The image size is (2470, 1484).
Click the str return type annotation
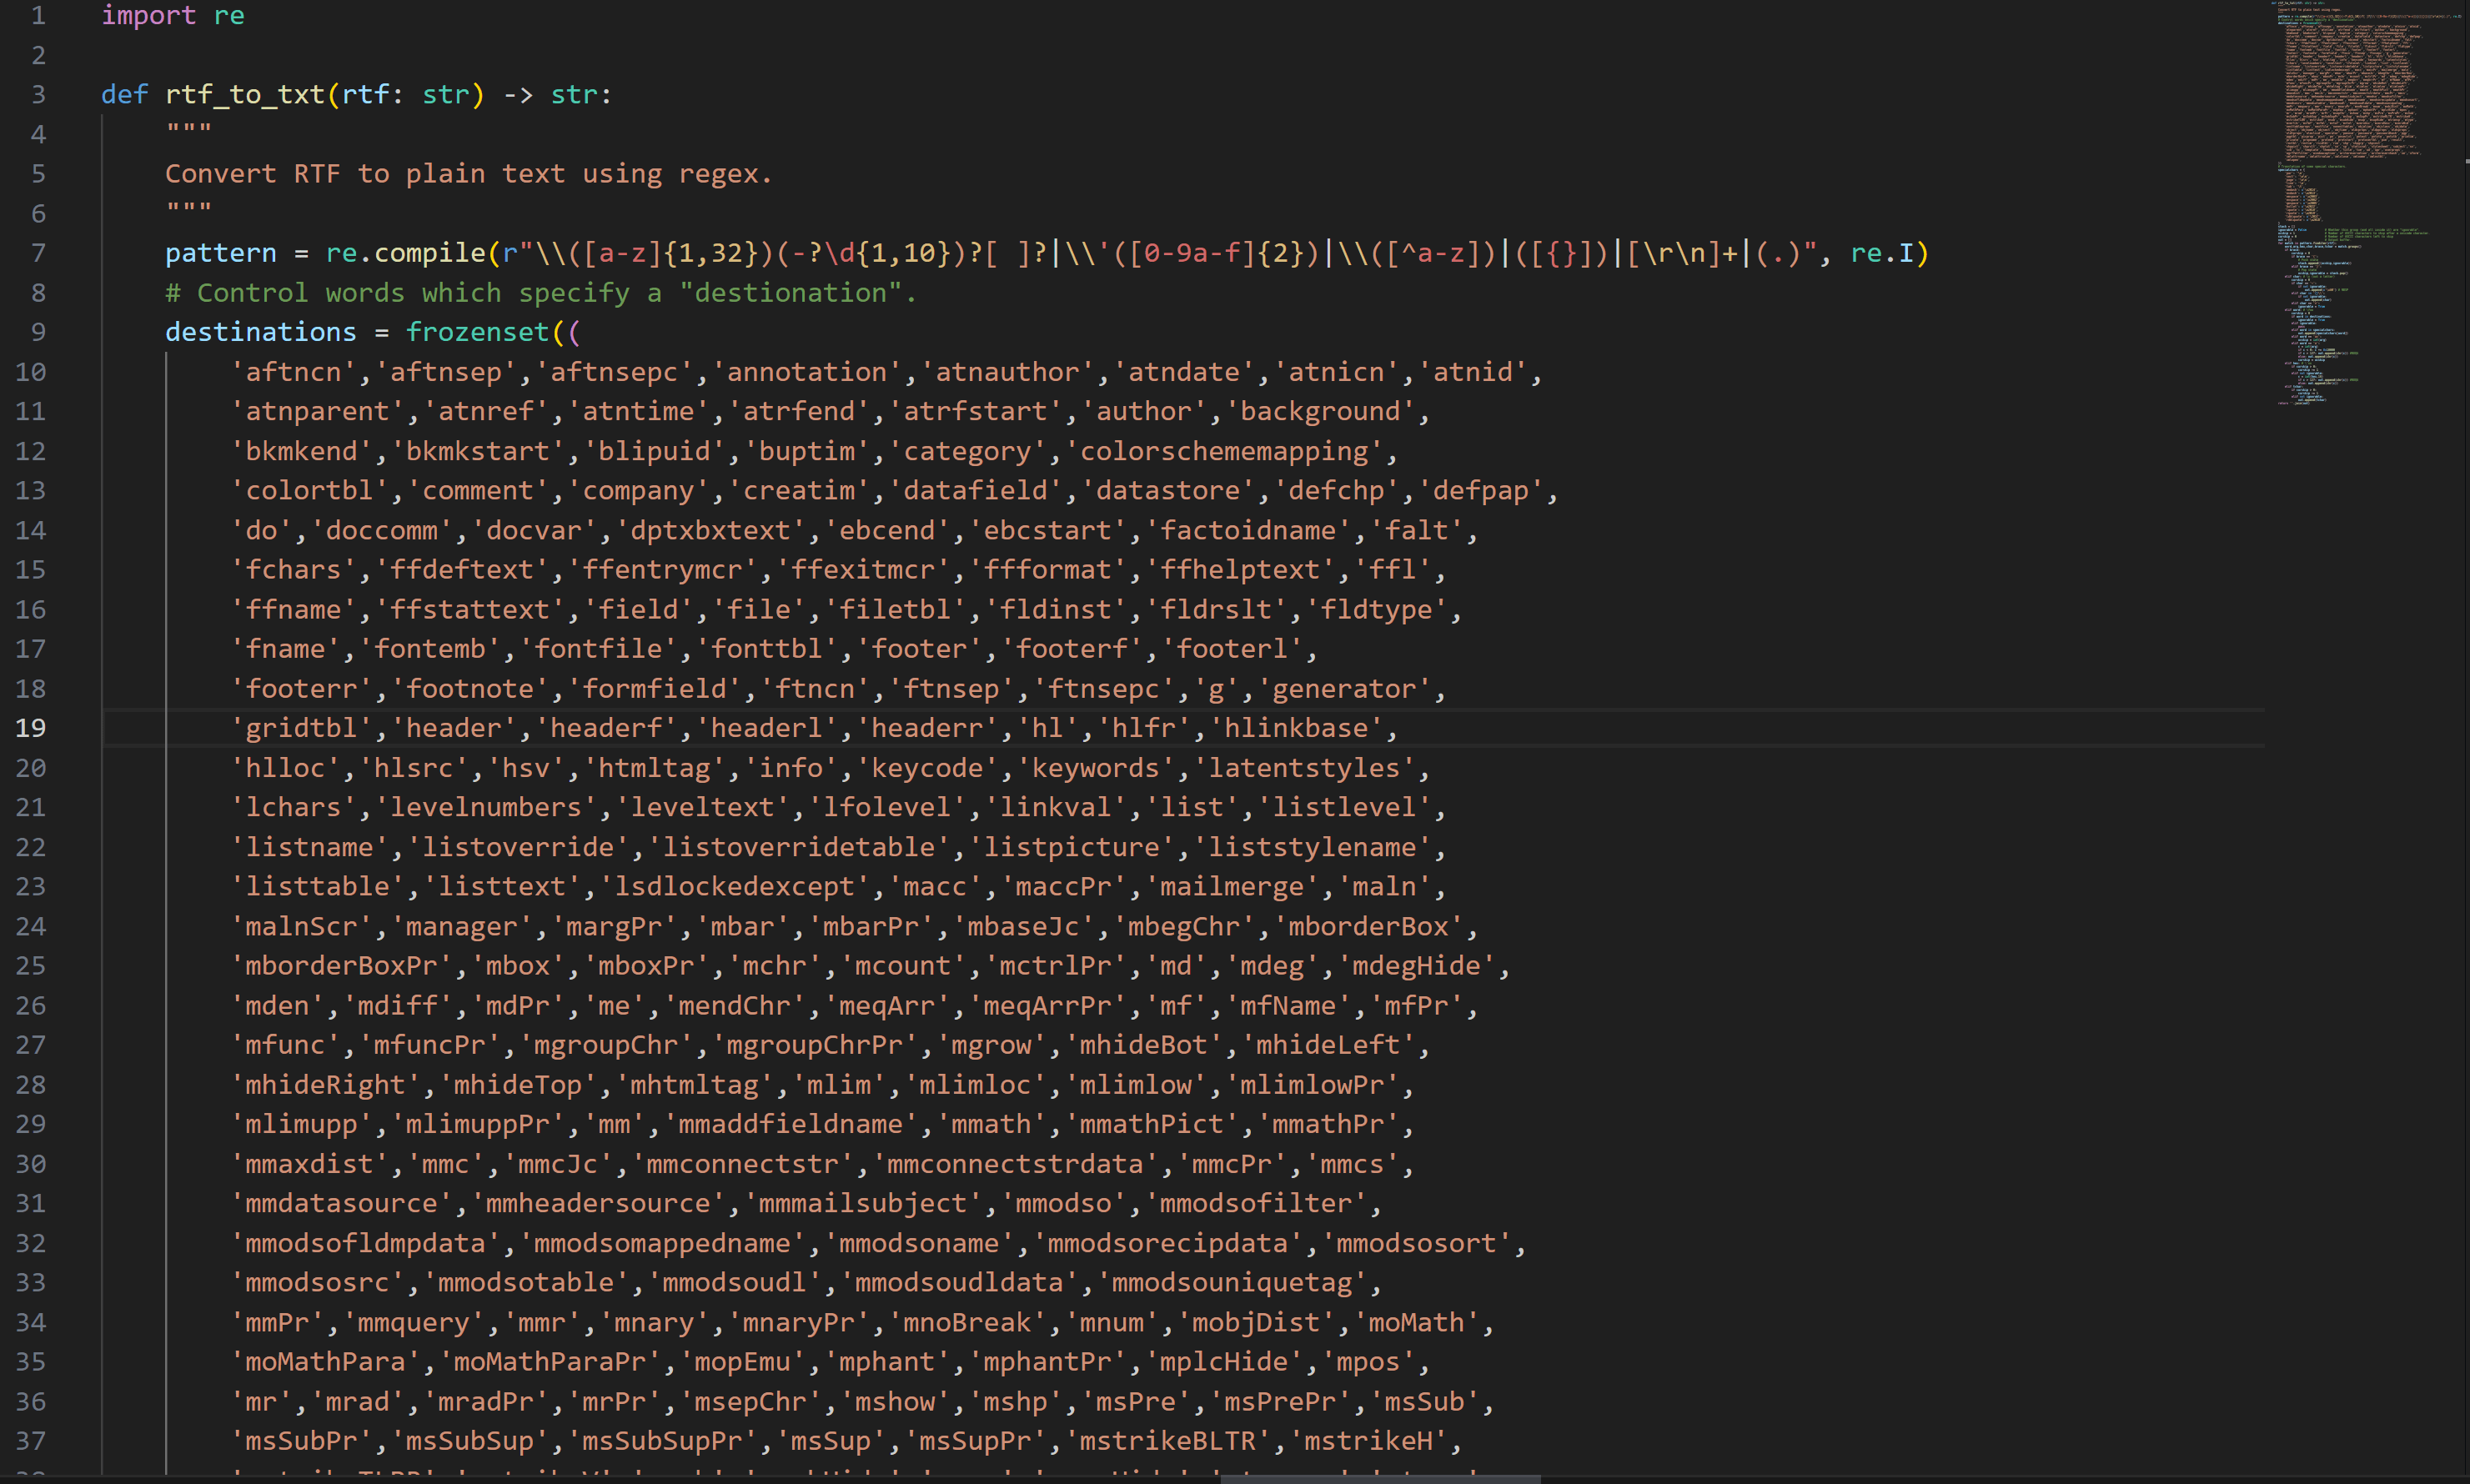(x=578, y=94)
